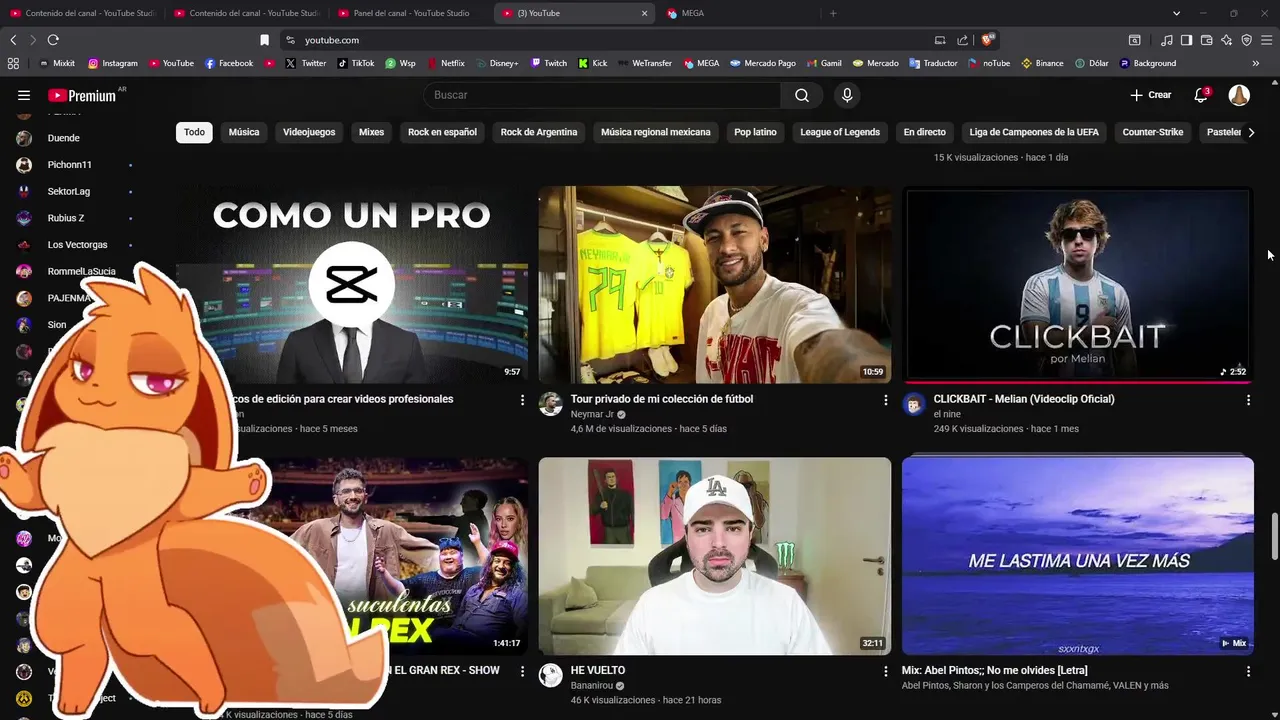This screenshot has width=1280, height=720.
Task: Open Los Vectorgas subscription in sidebar
Action: [76, 245]
